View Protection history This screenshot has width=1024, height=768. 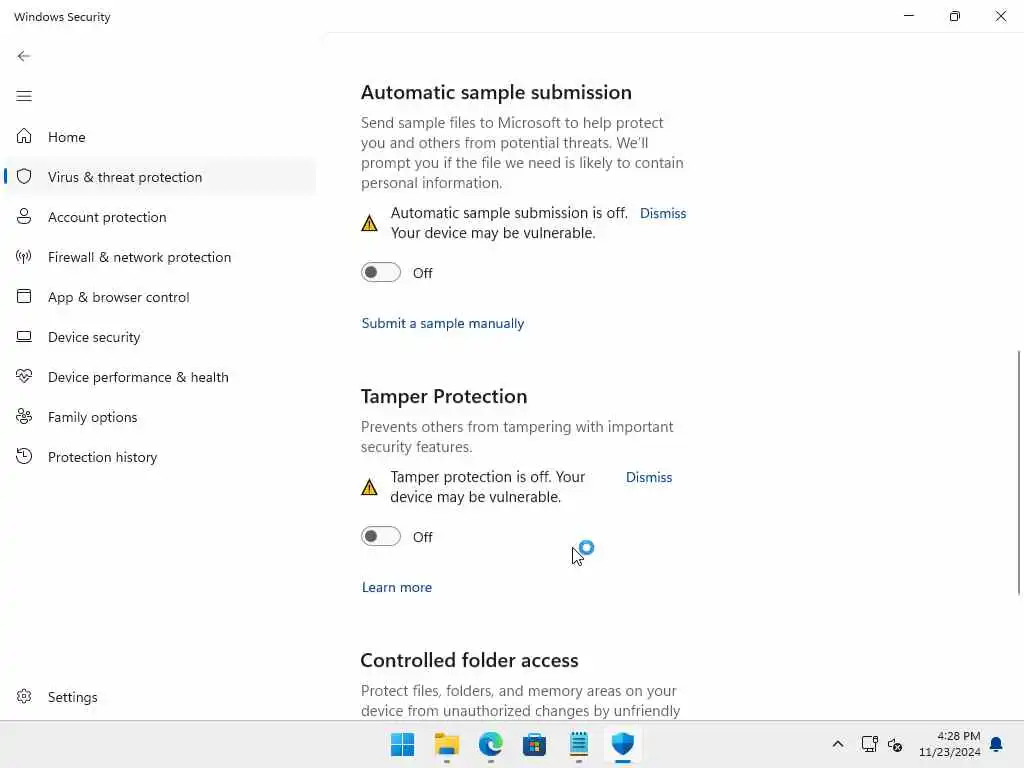coord(159,456)
